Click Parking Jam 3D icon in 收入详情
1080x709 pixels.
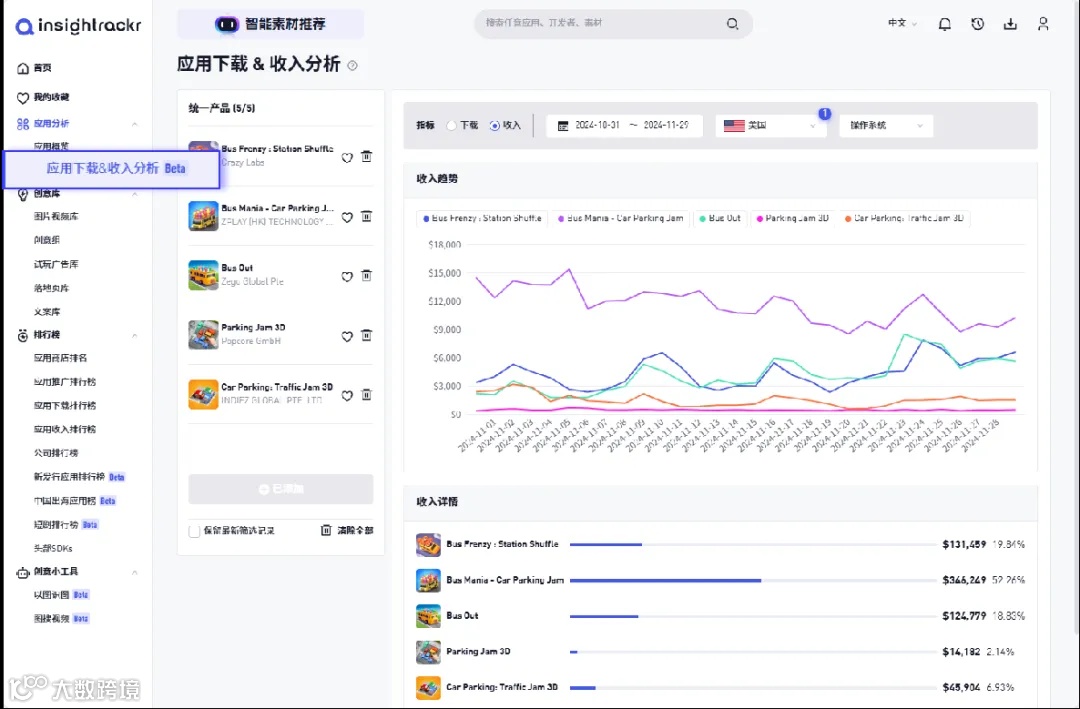[428, 652]
